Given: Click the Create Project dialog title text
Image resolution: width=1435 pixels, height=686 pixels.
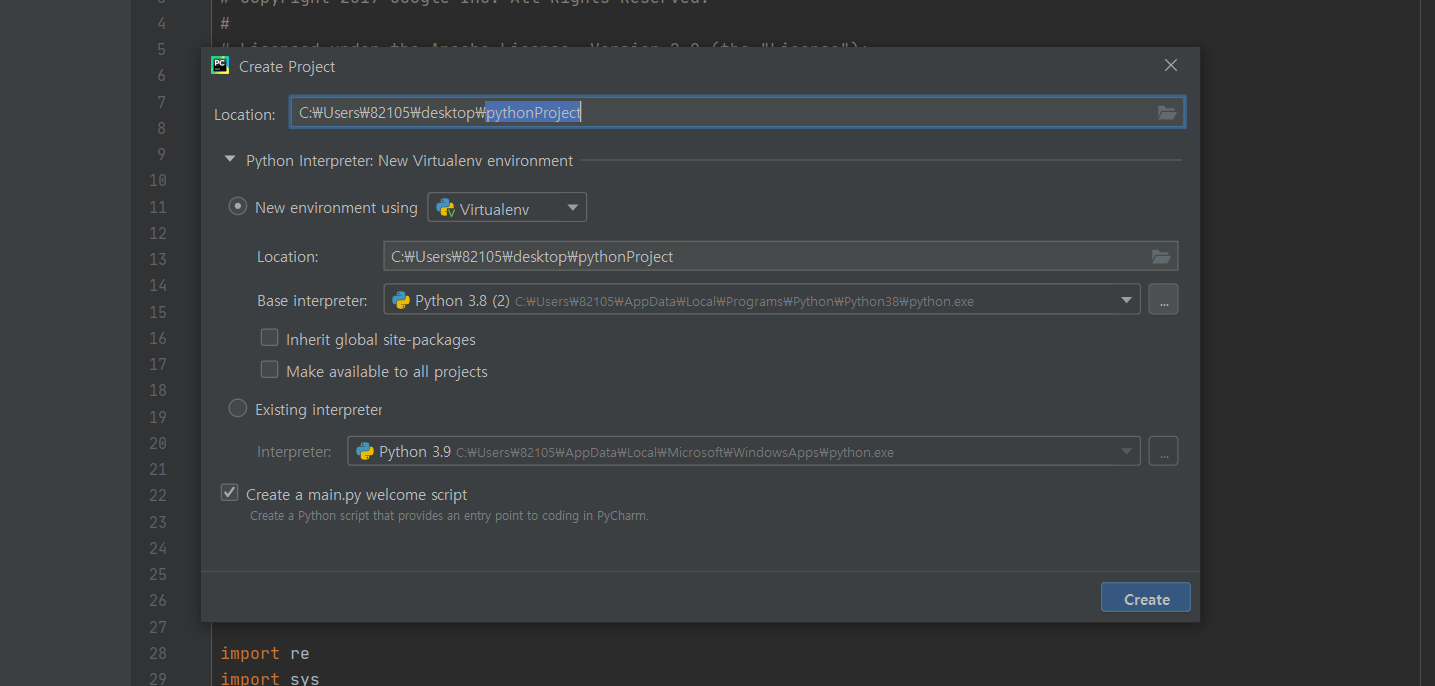Looking at the screenshot, I should (287, 67).
